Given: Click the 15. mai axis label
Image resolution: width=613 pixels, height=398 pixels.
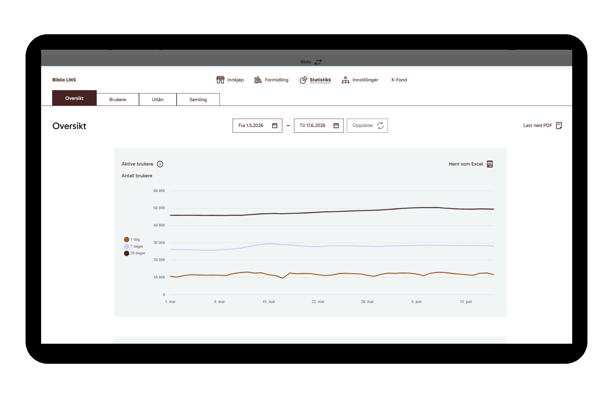Looking at the screenshot, I should (x=269, y=302).
